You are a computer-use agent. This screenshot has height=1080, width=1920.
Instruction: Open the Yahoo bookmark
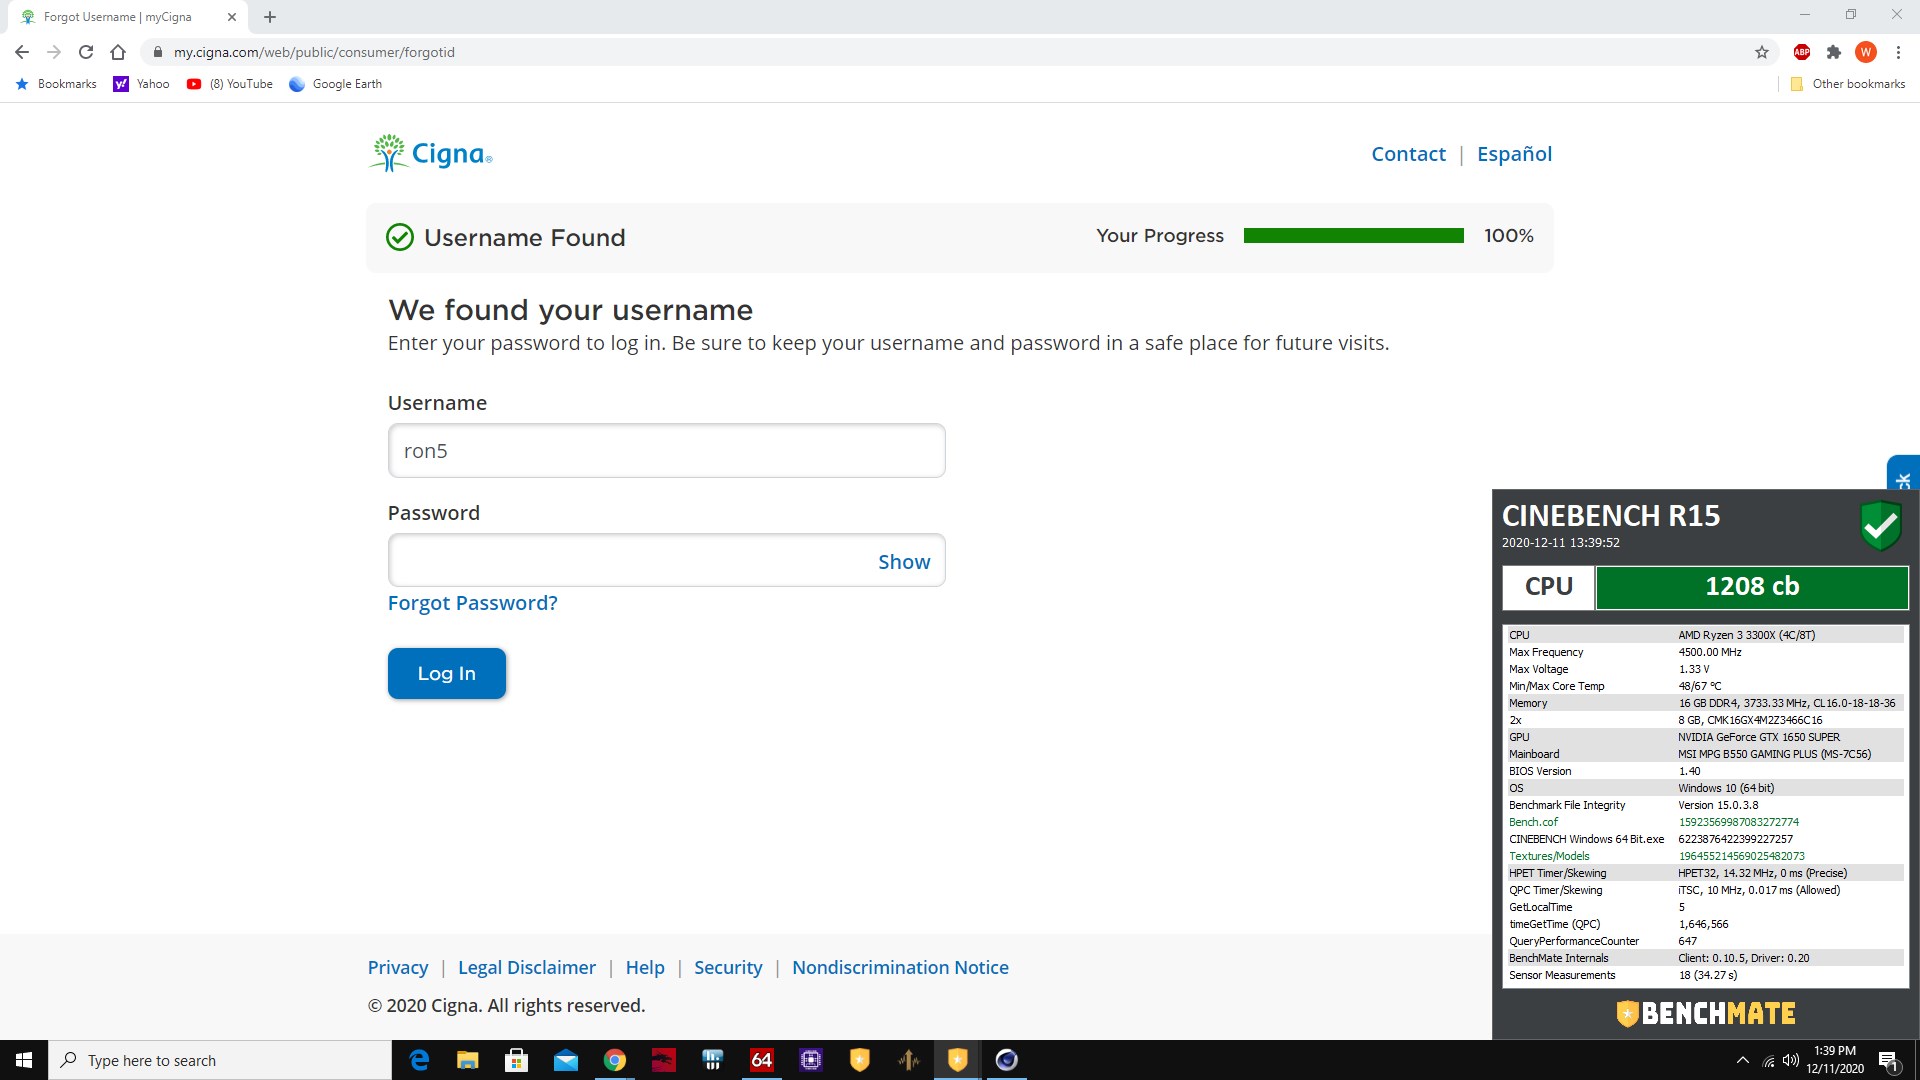click(x=141, y=84)
